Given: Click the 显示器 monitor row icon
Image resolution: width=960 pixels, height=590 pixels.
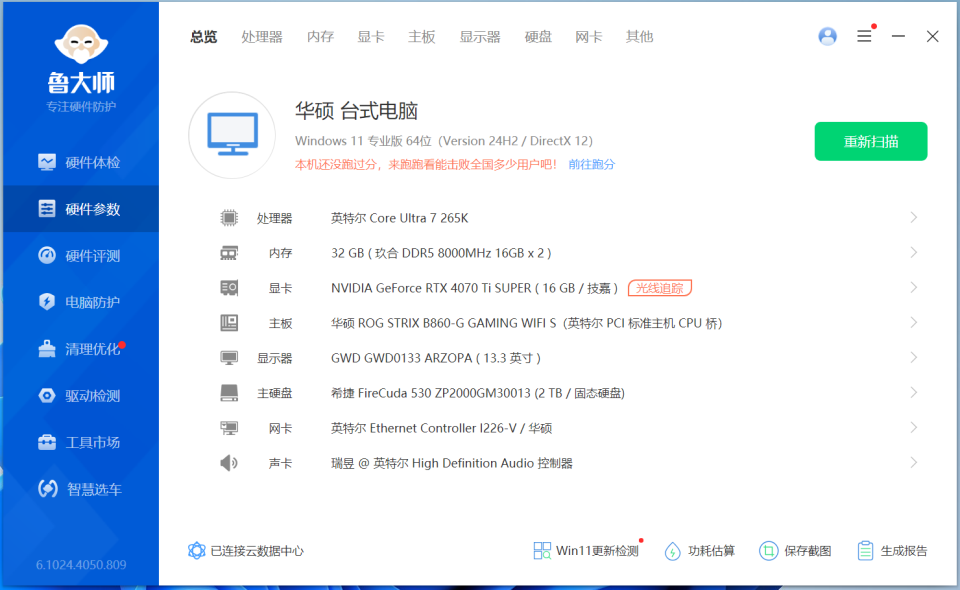Looking at the screenshot, I should click(x=229, y=358).
